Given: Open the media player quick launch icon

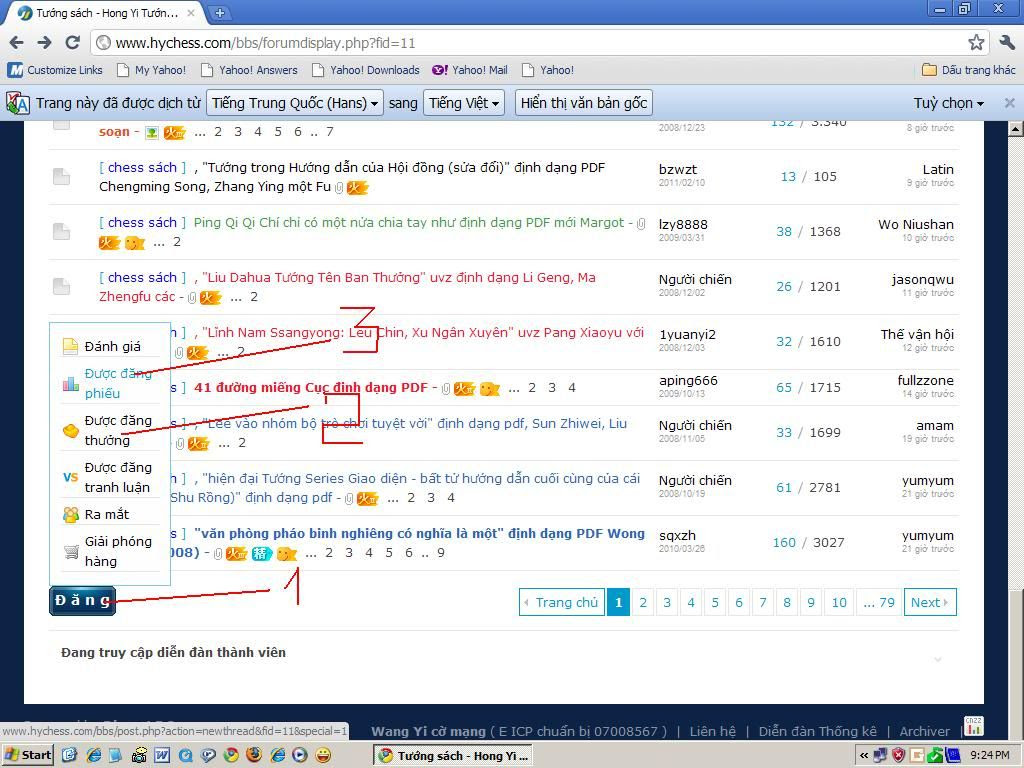Looking at the screenshot, I should (299, 756).
